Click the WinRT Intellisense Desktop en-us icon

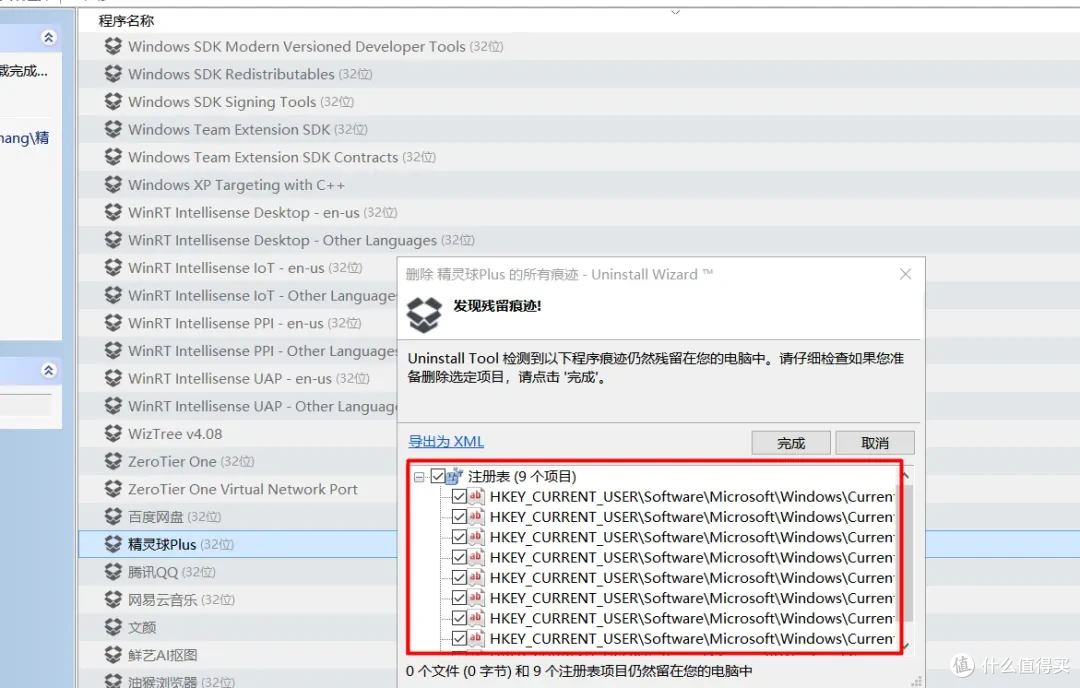pyautogui.click(x=114, y=212)
